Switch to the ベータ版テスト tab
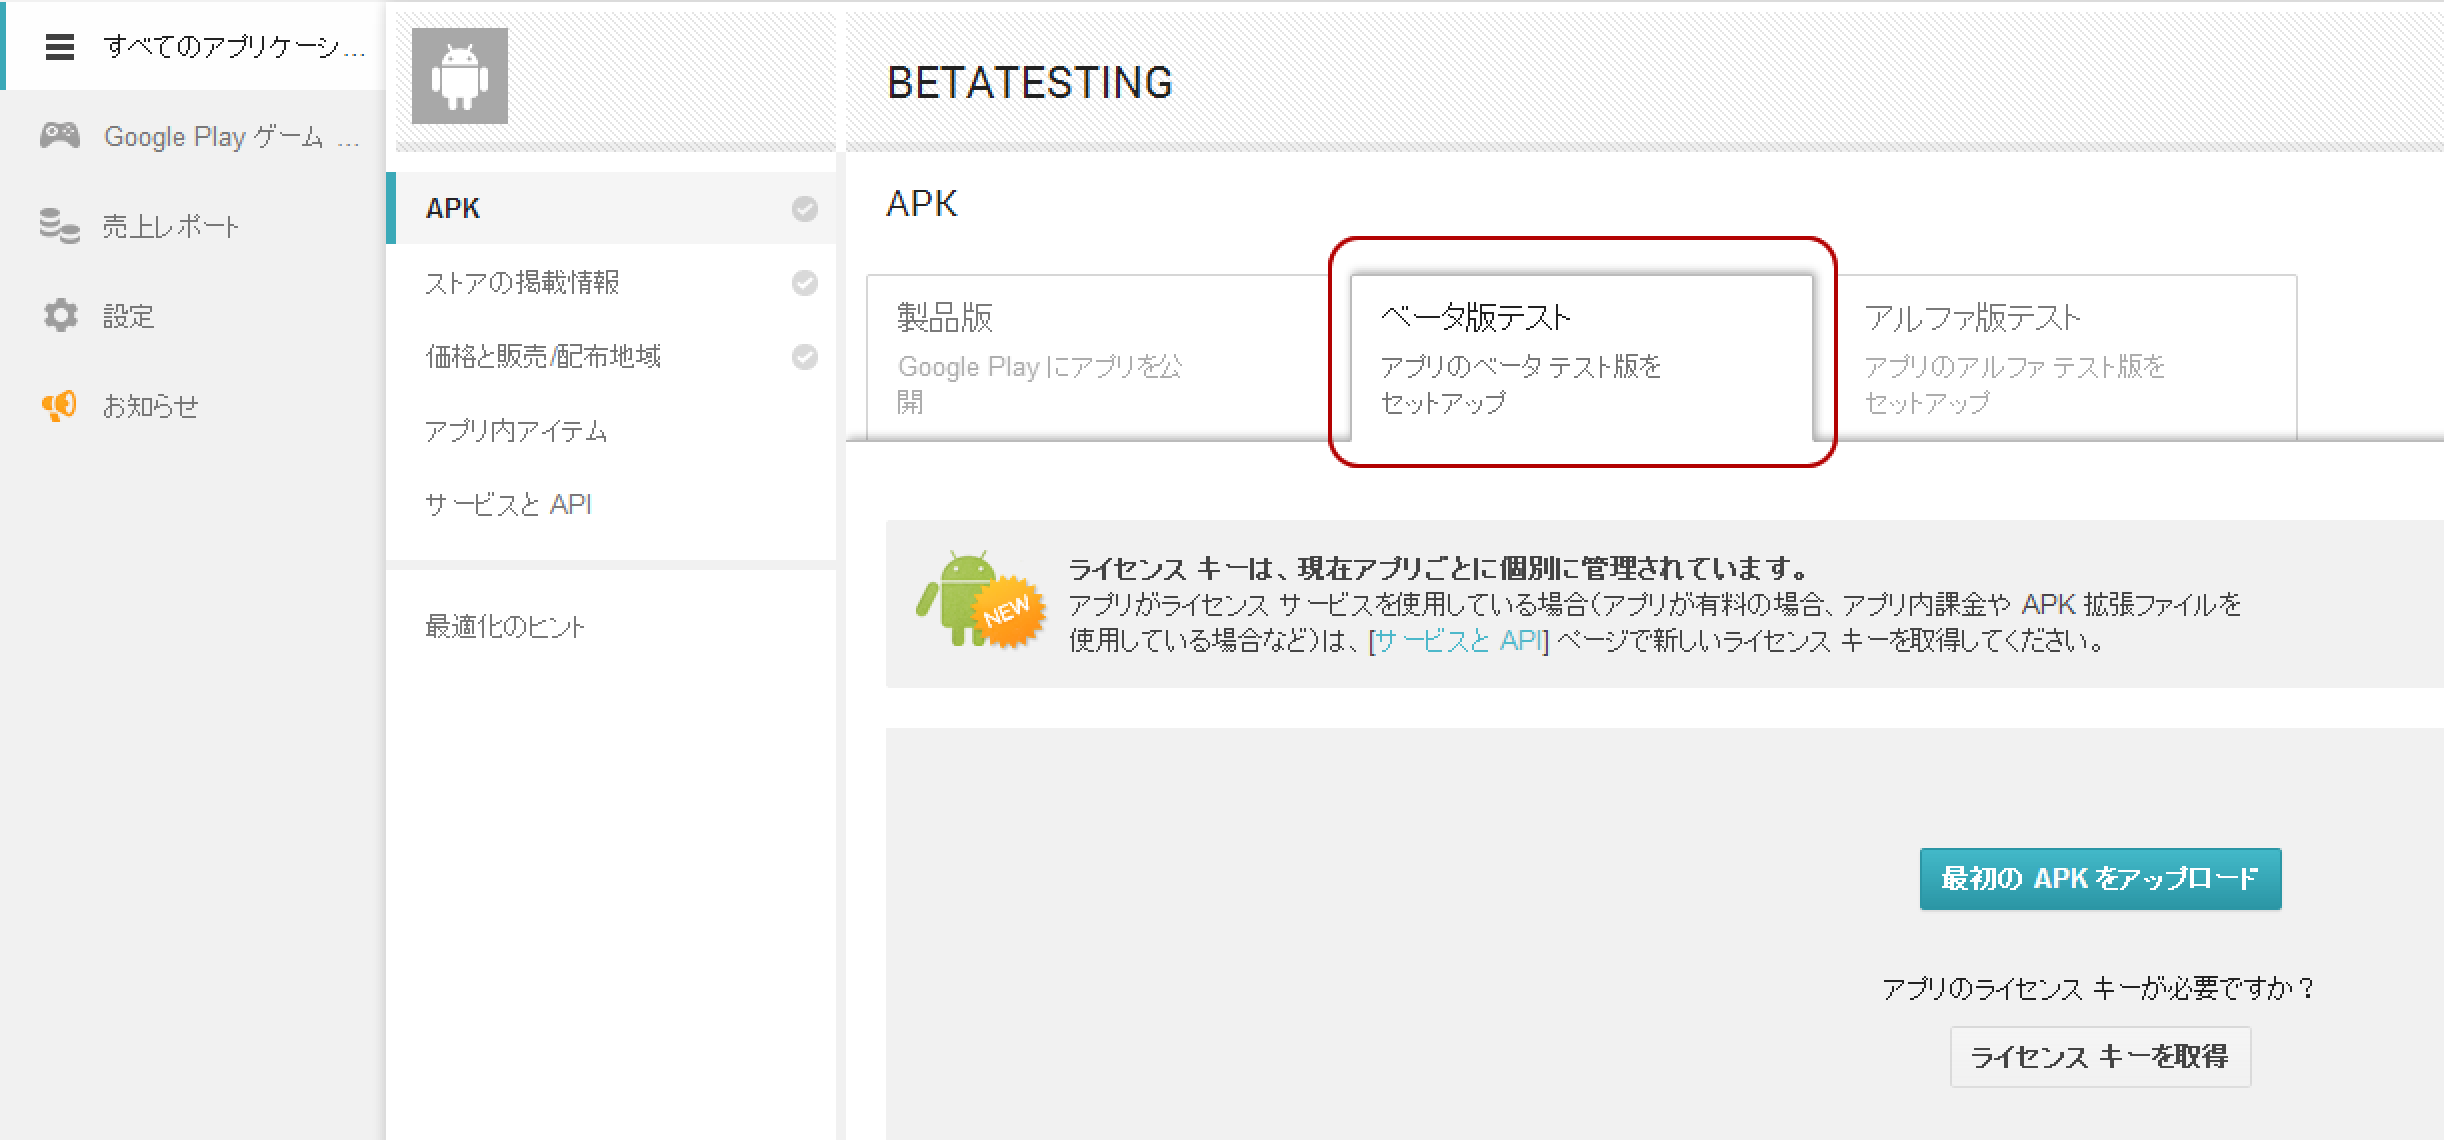The width and height of the screenshot is (2444, 1140). click(1580, 357)
